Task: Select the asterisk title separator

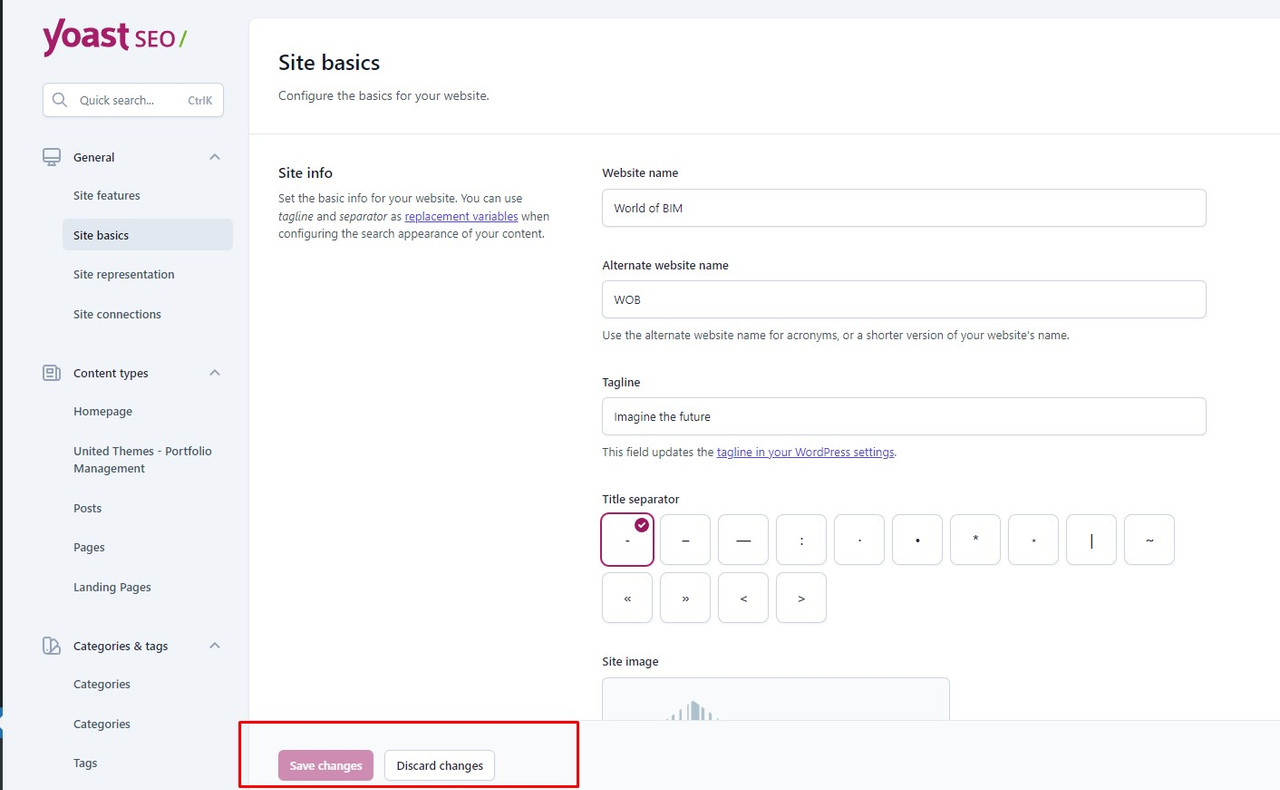Action: (975, 540)
